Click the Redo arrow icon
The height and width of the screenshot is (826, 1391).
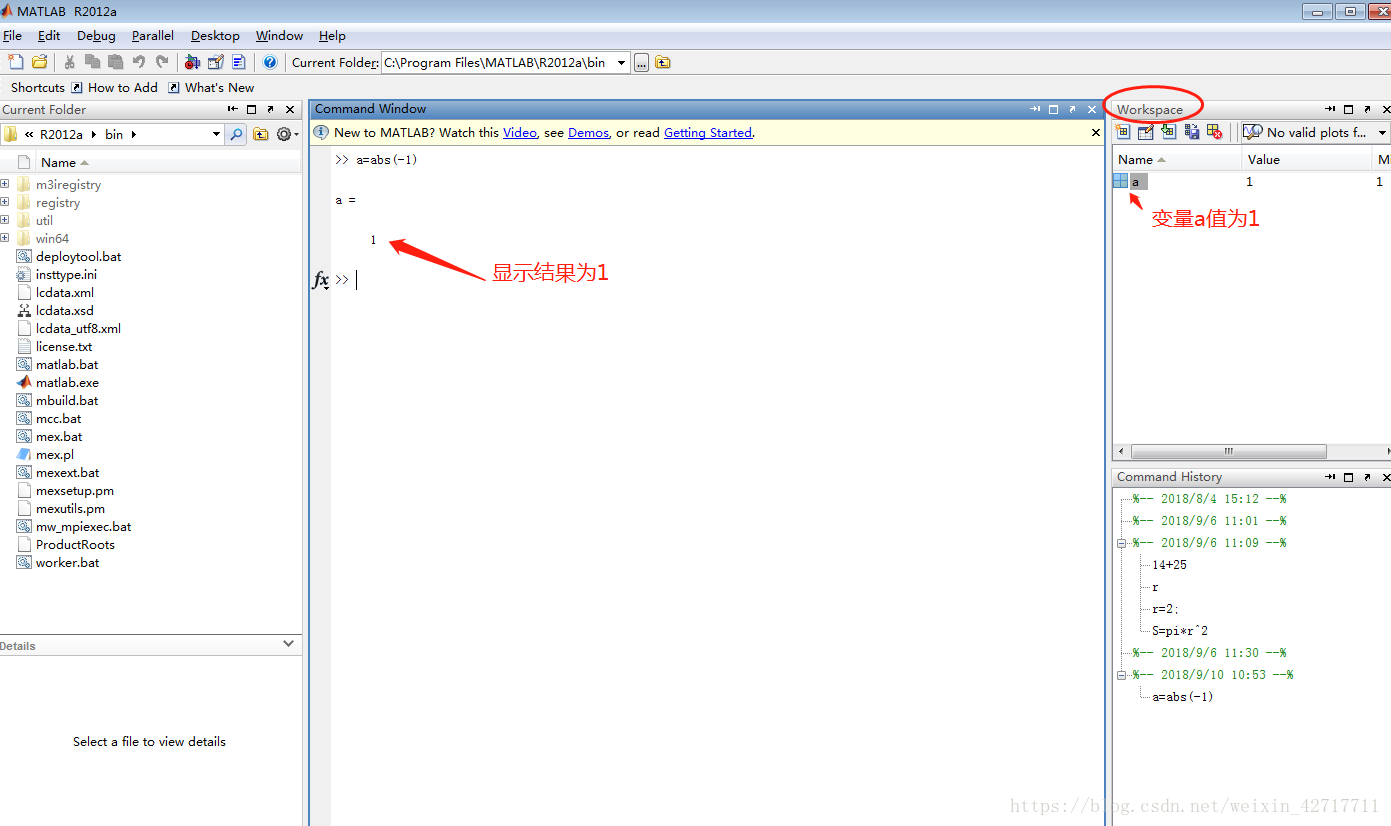(162, 62)
